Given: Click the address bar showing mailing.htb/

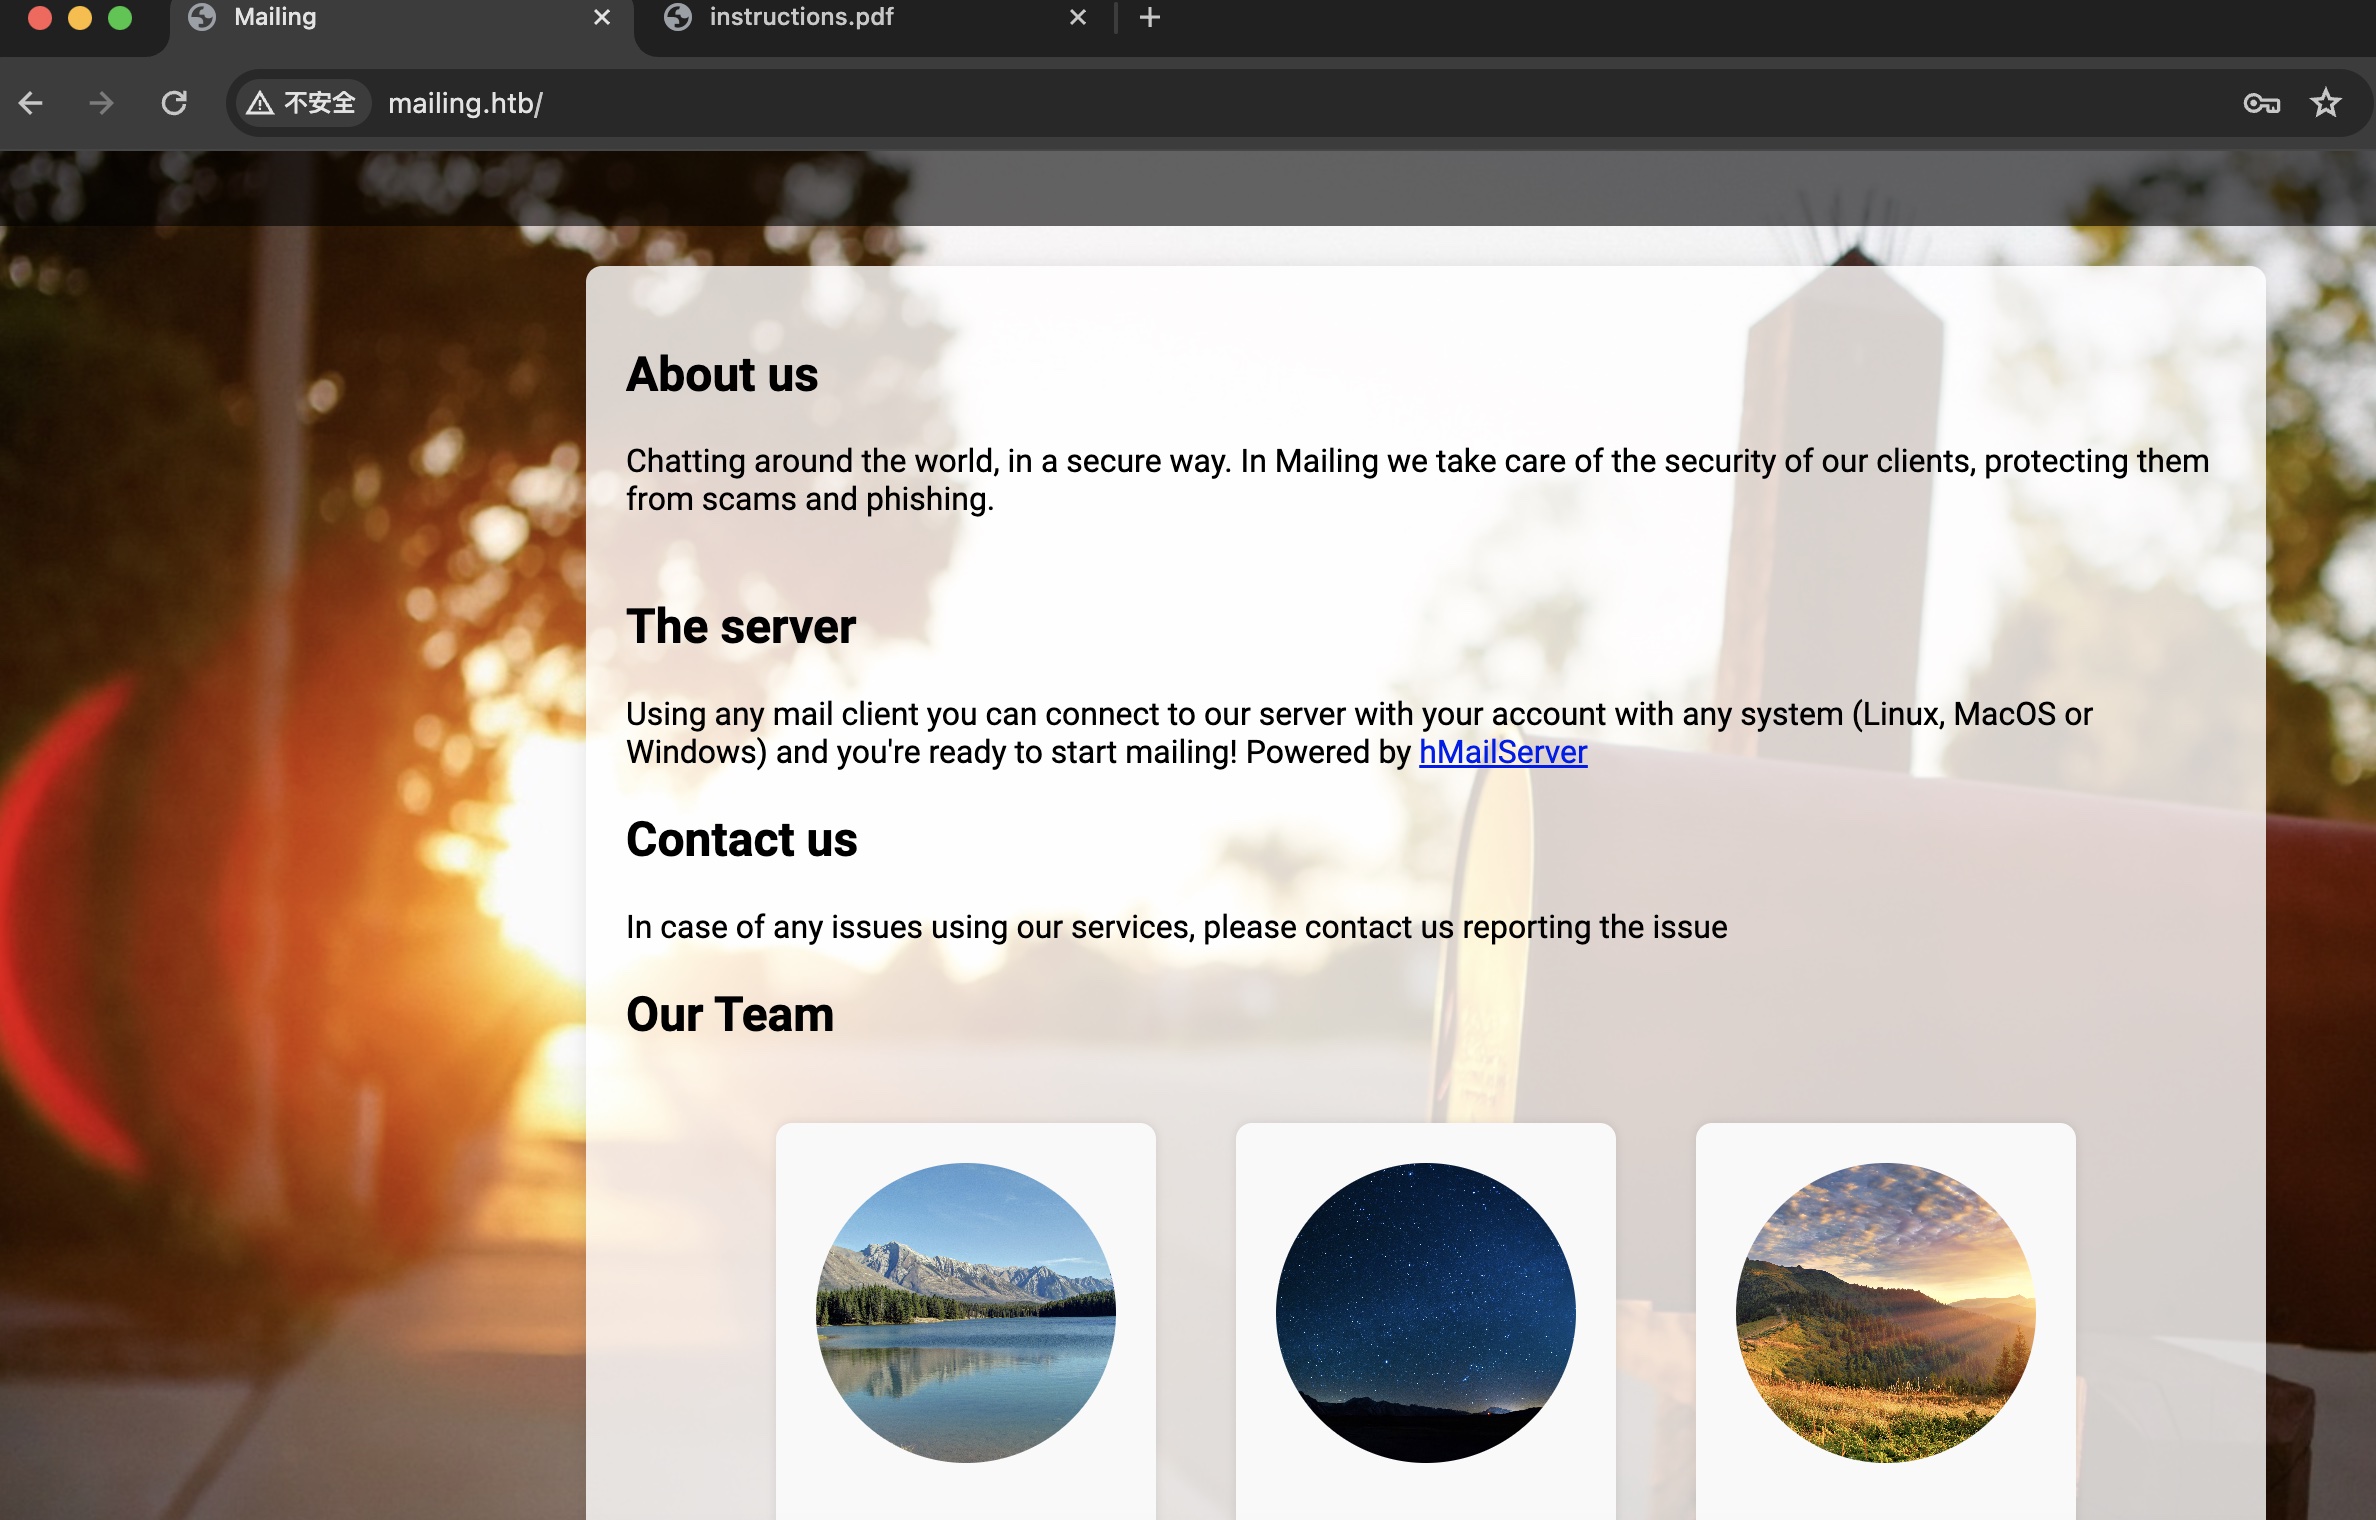Looking at the screenshot, I should [x=1200, y=103].
